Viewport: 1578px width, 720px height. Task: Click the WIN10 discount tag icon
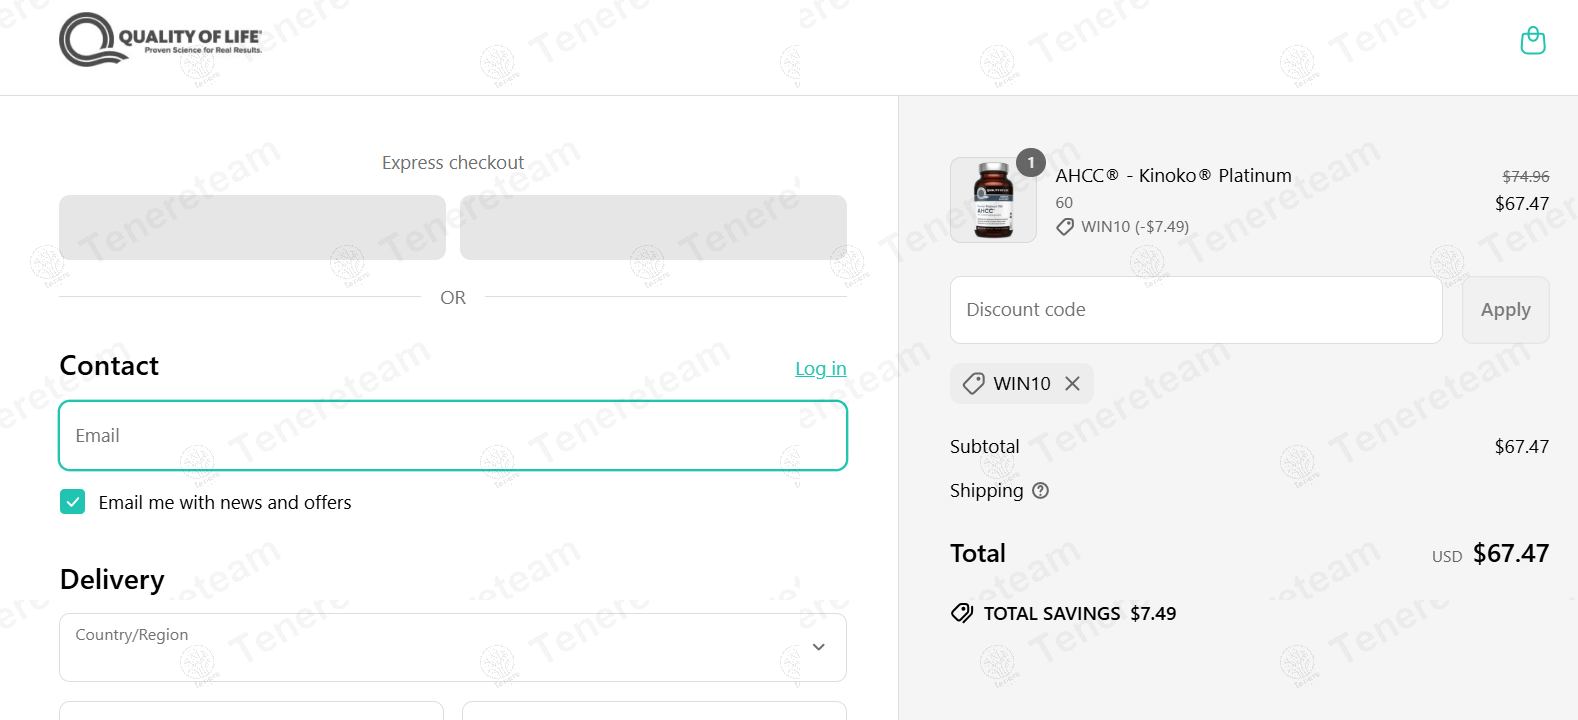coord(973,384)
